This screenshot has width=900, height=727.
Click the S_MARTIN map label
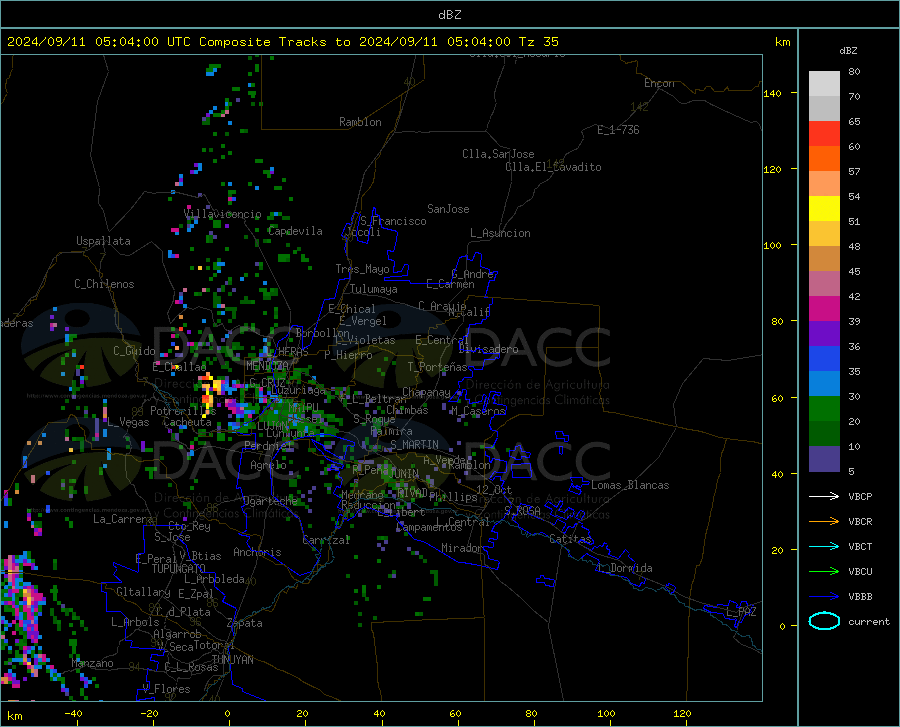click(414, 445)
